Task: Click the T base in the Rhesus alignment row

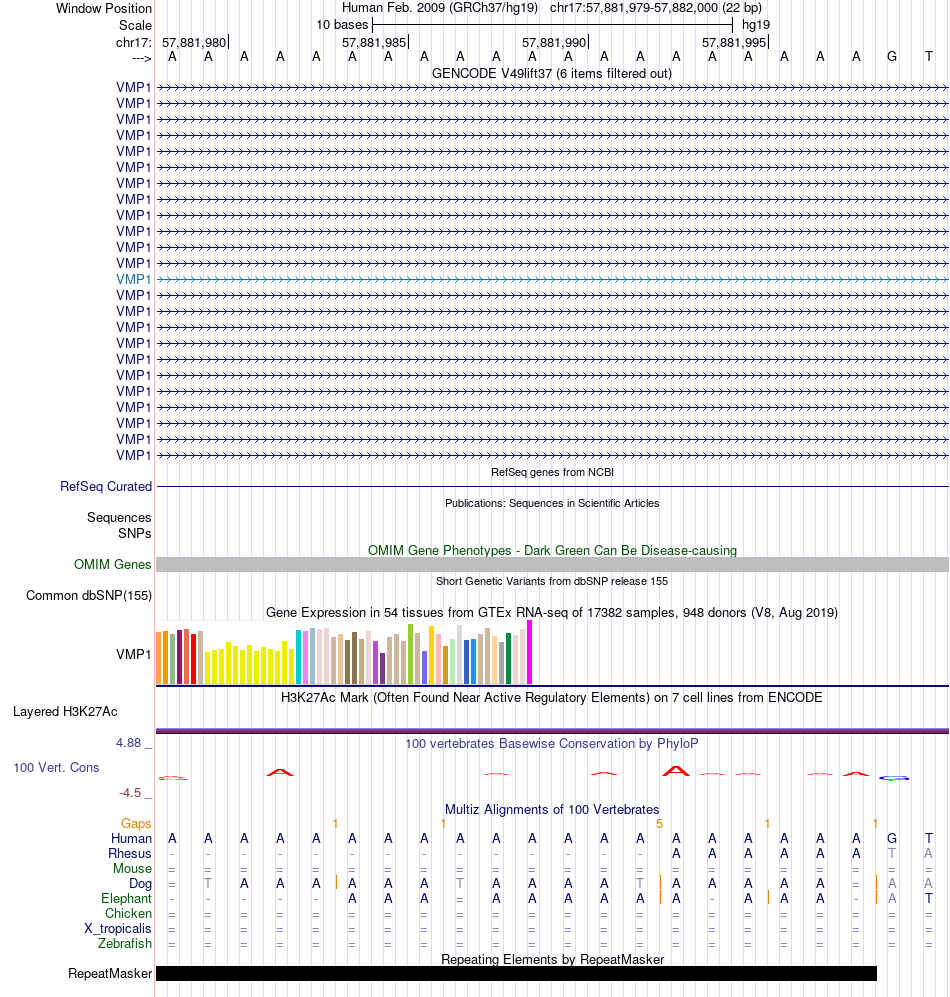Action: click(x=891, y=854)
